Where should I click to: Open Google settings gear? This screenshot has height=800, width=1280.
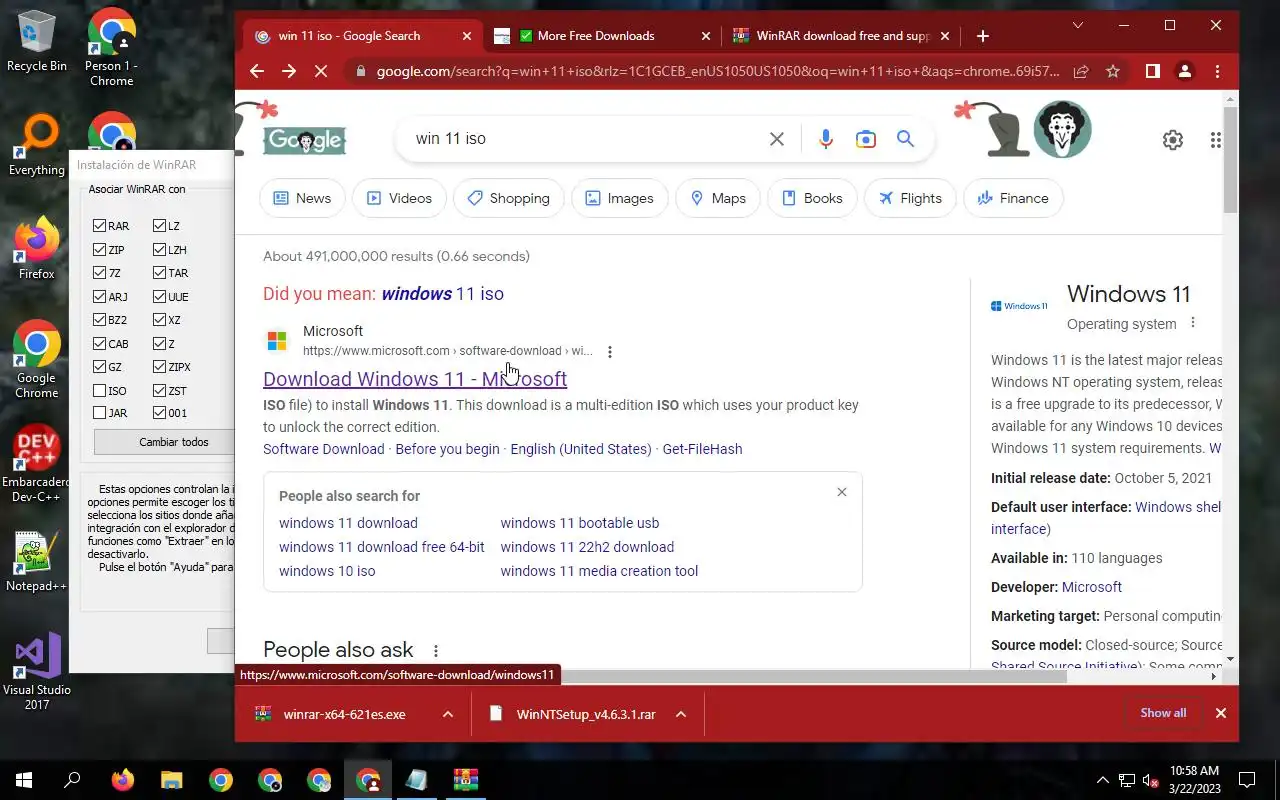tap(1173, 140)
